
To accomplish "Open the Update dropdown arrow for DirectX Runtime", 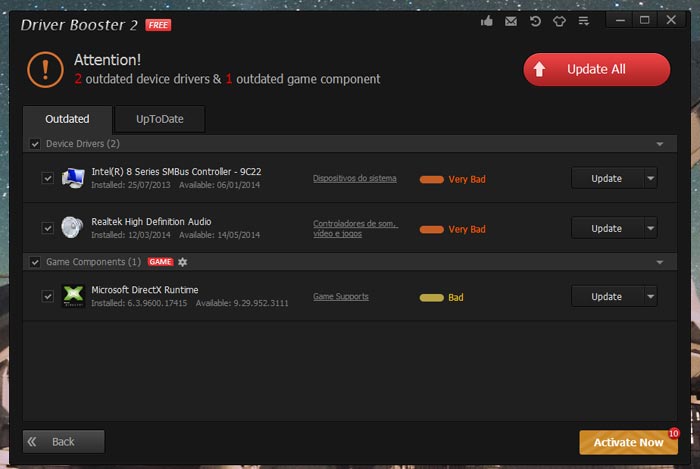I will [x=651, y=296].
